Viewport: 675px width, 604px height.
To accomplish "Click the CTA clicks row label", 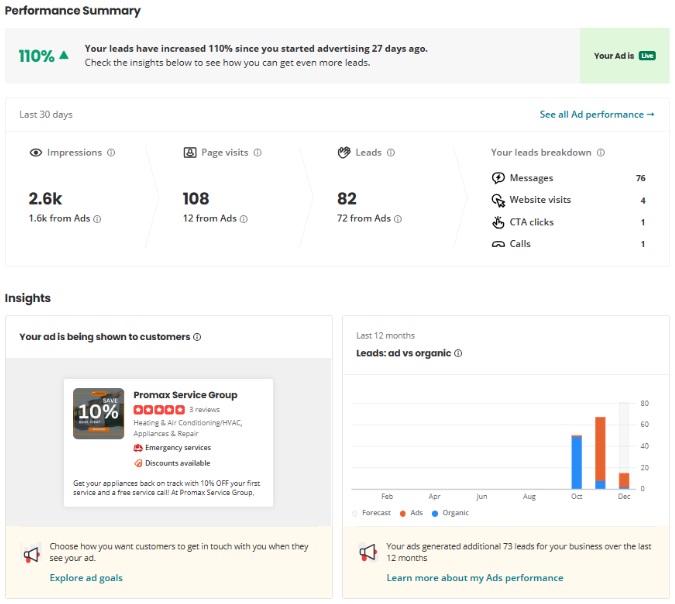I will click(x=532, y=222).
